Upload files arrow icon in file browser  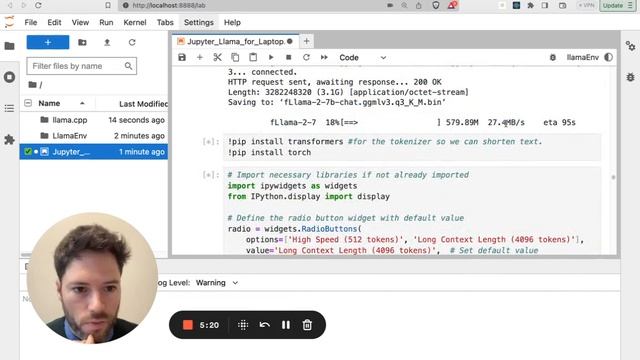pos(107,42)
